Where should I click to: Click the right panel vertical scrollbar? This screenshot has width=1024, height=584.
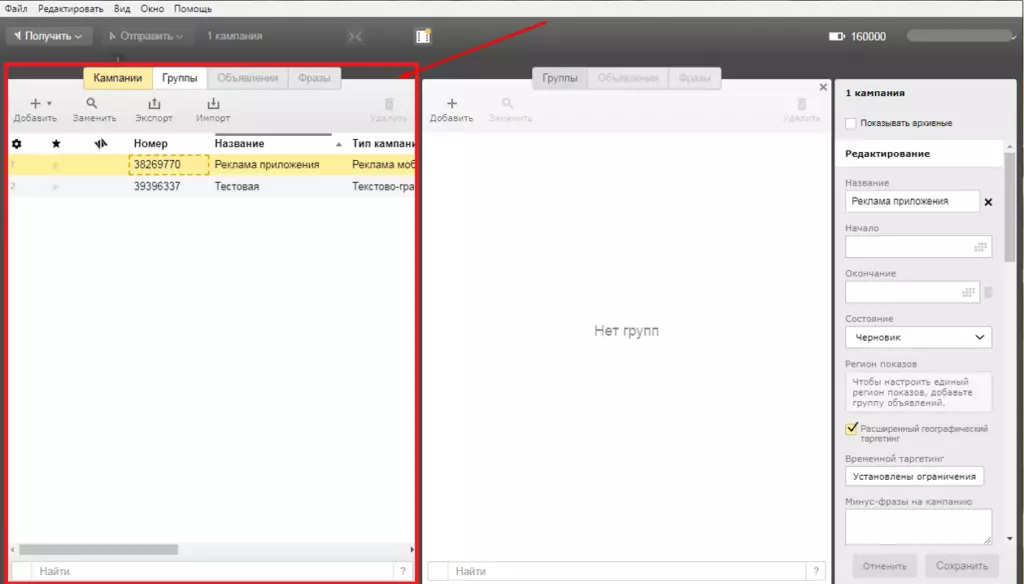tap(1010, 206)
